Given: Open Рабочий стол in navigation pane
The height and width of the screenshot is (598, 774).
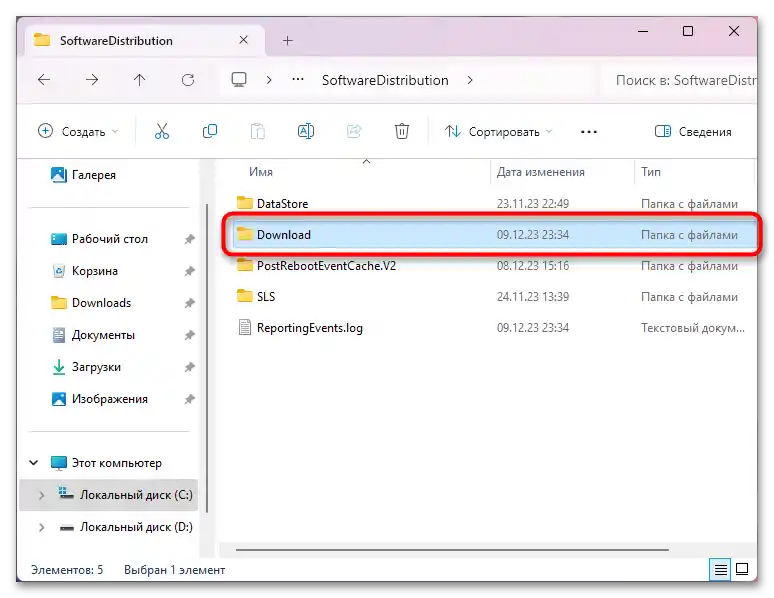Looking at the screenshot, I should tap(110, 239).
